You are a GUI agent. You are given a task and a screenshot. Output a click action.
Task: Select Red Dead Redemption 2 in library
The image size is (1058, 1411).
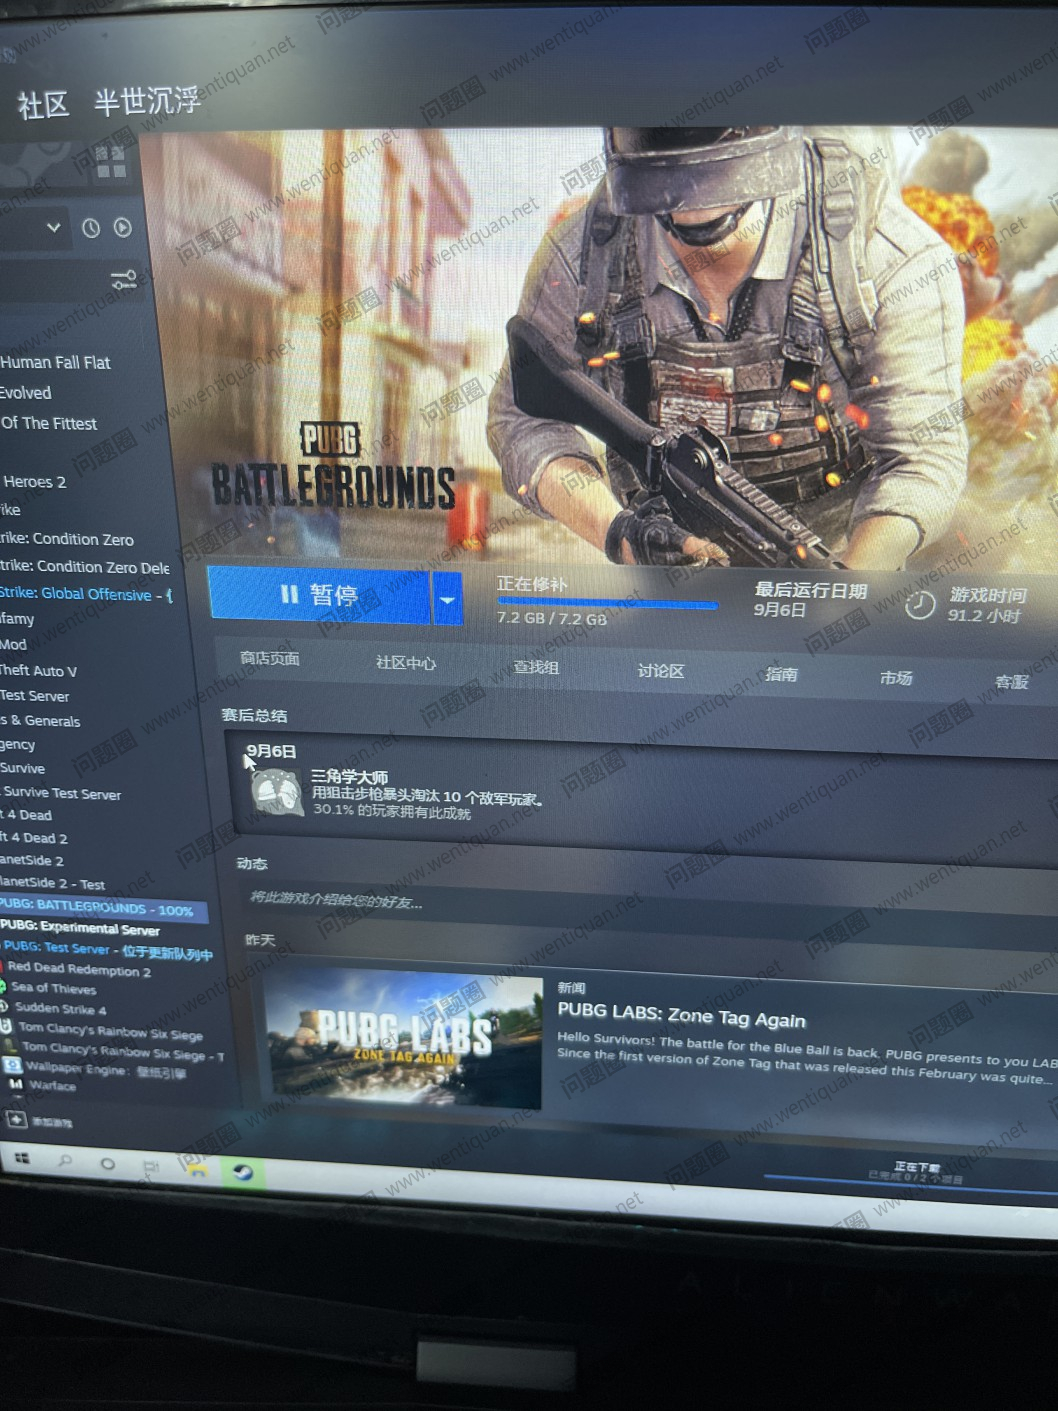click(x=79, y=969)
